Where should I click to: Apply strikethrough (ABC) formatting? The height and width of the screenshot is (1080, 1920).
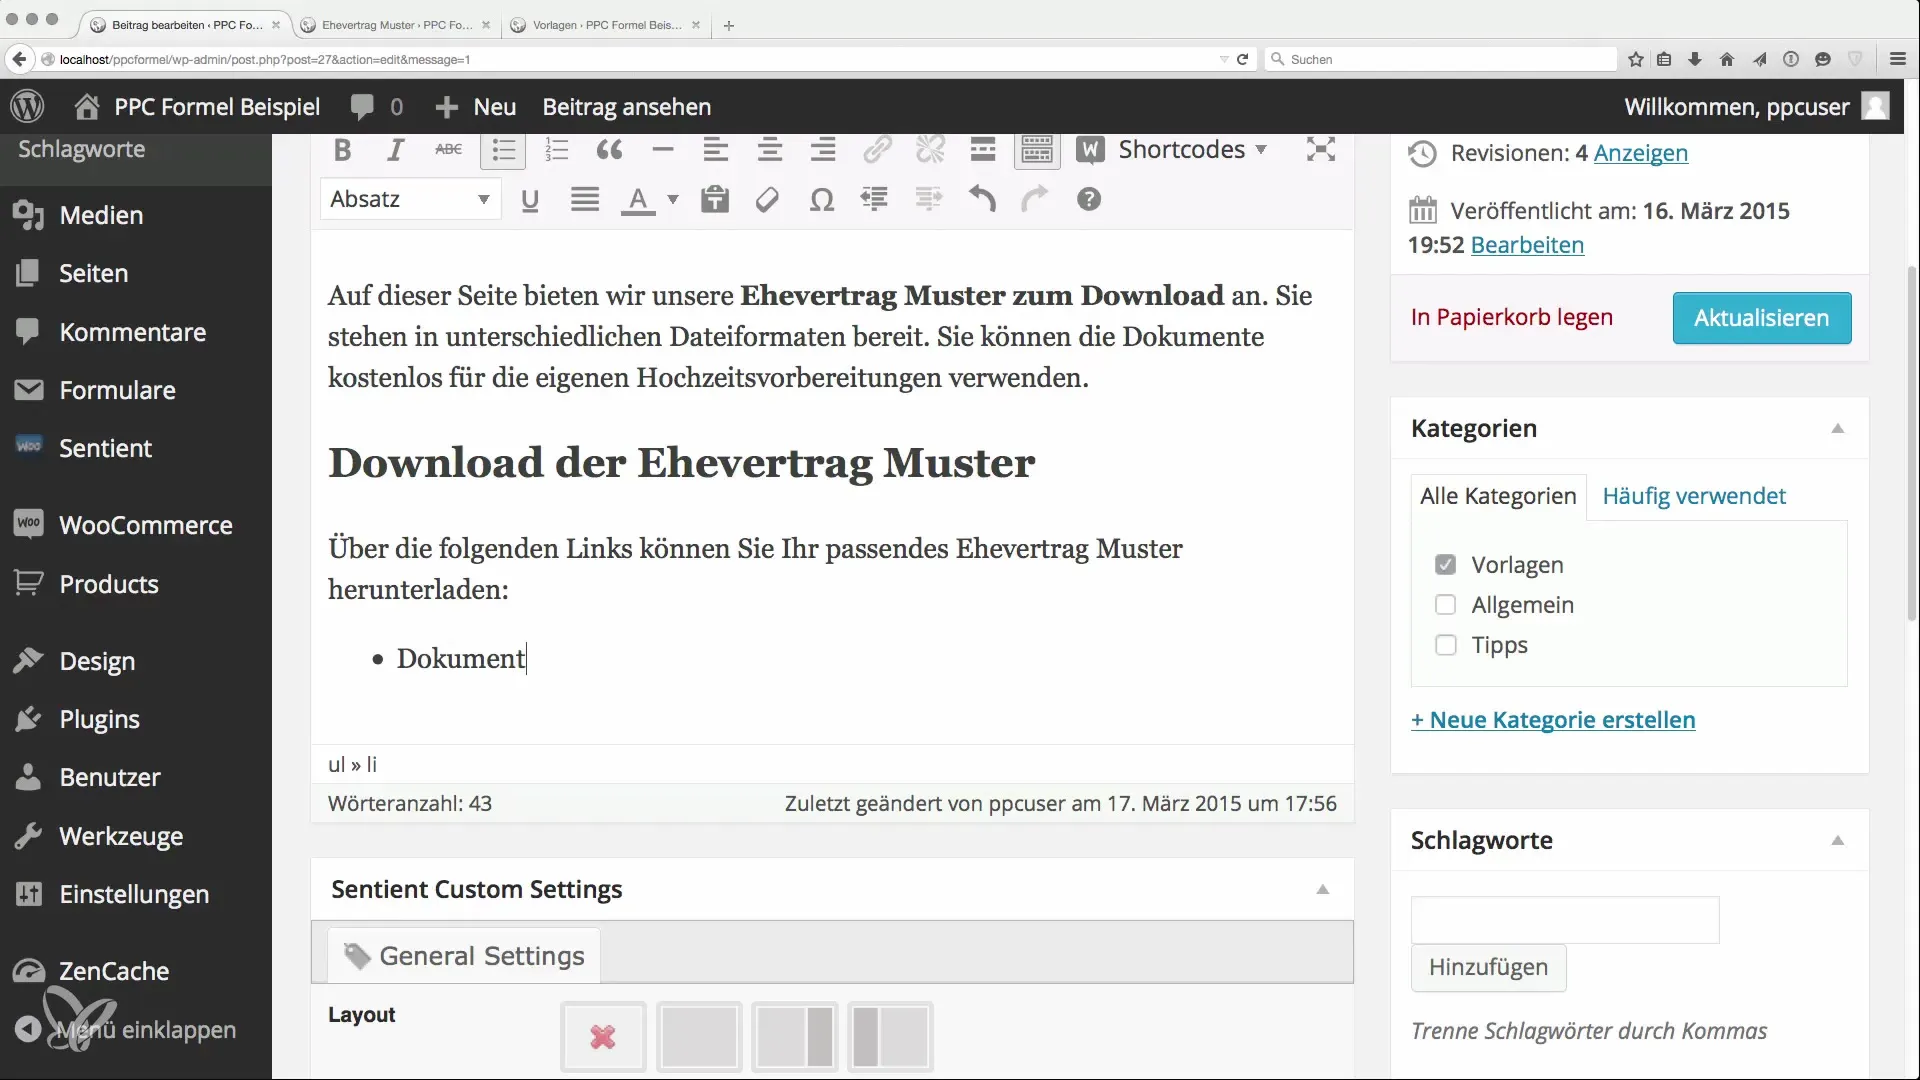pyautogui.click(x=449, y=150)
